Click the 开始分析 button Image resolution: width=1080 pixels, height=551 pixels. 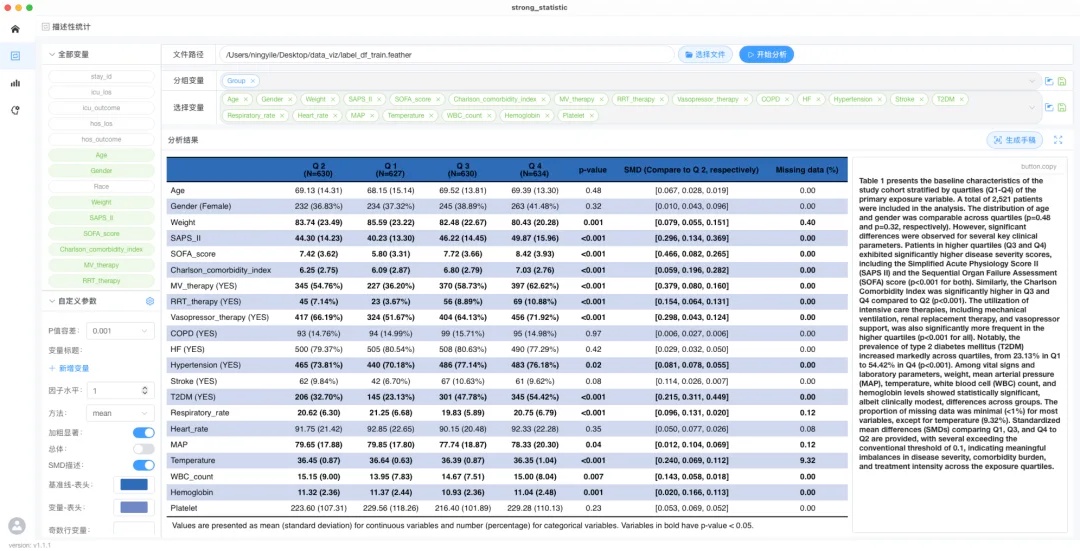coord(767,54)
